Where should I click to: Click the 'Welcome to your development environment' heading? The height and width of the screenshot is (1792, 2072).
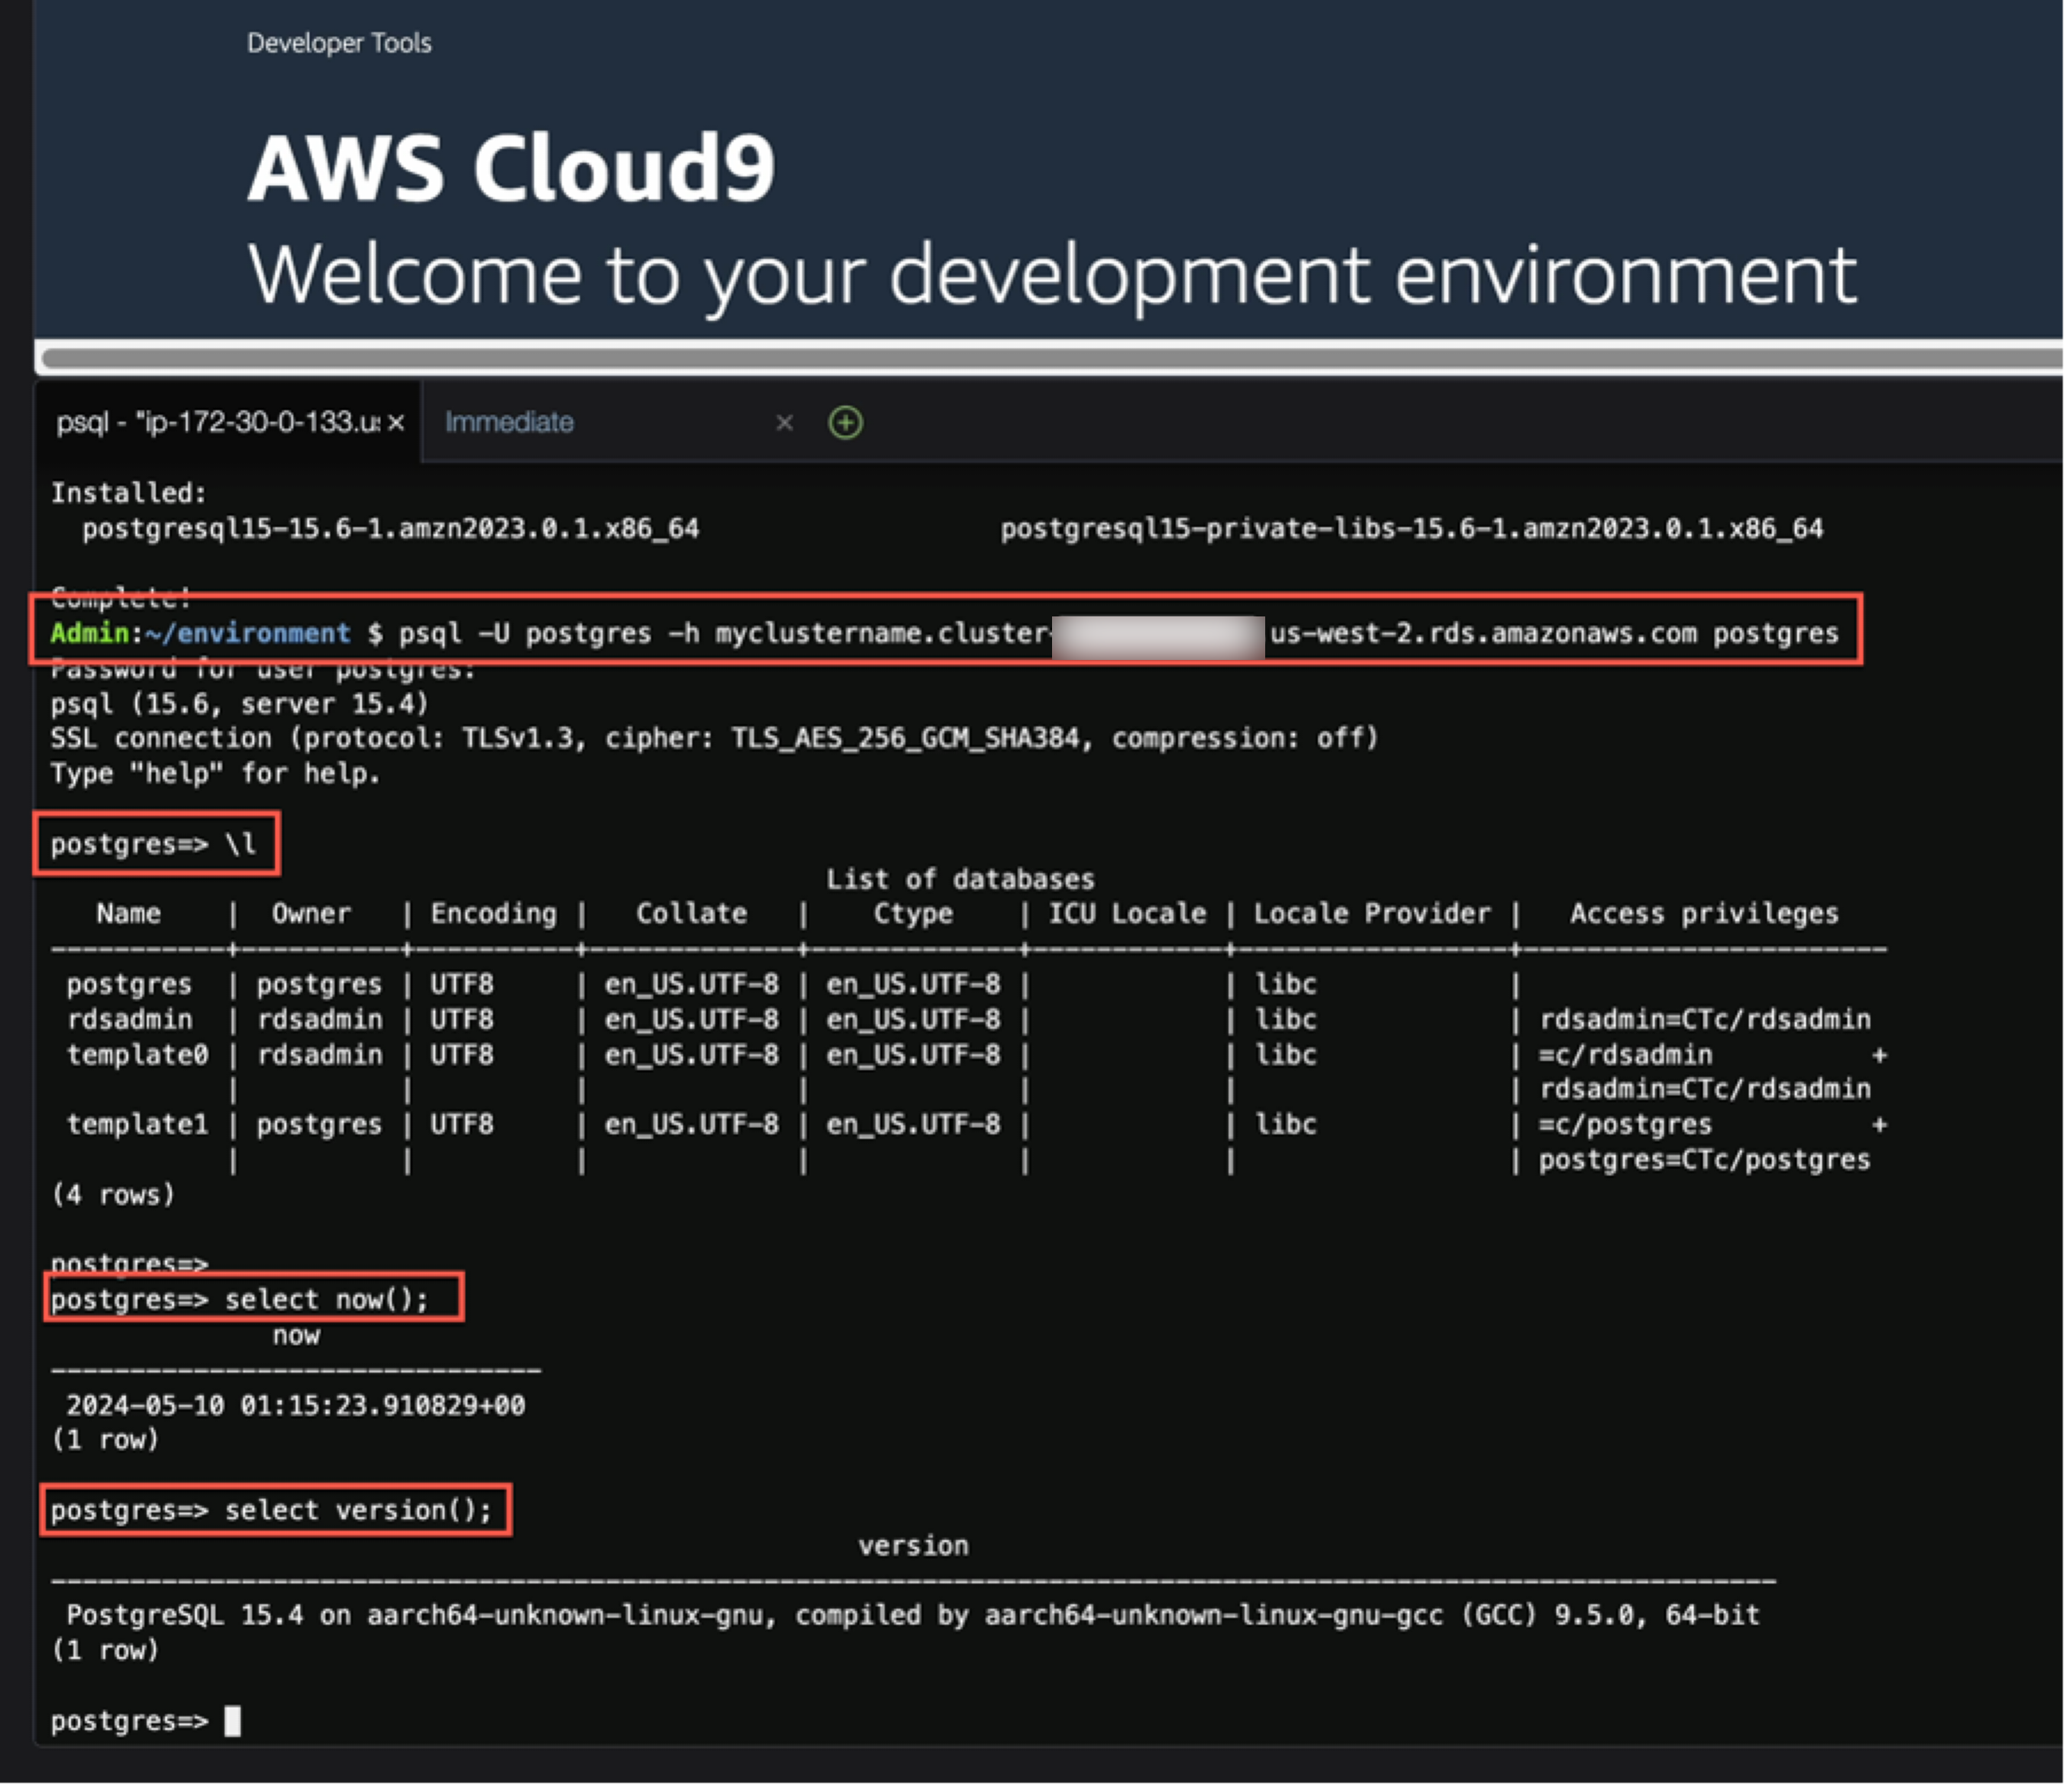(1052, 275)
